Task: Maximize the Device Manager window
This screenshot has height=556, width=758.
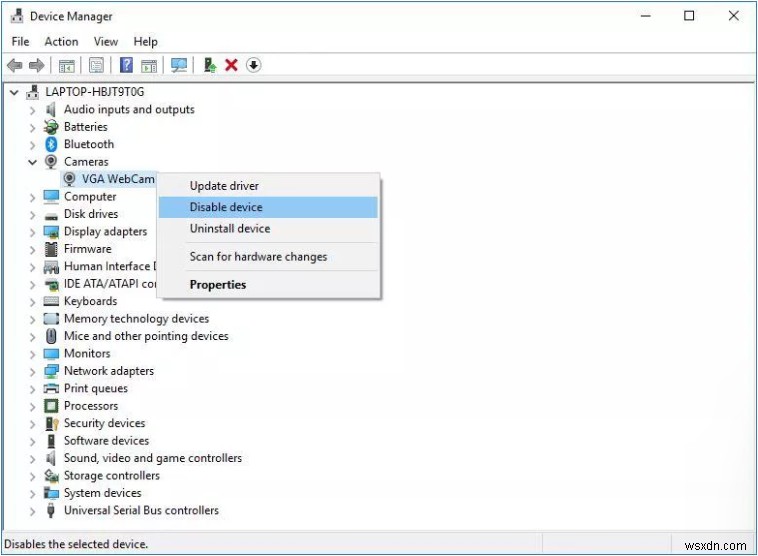Action: [689, 16]
